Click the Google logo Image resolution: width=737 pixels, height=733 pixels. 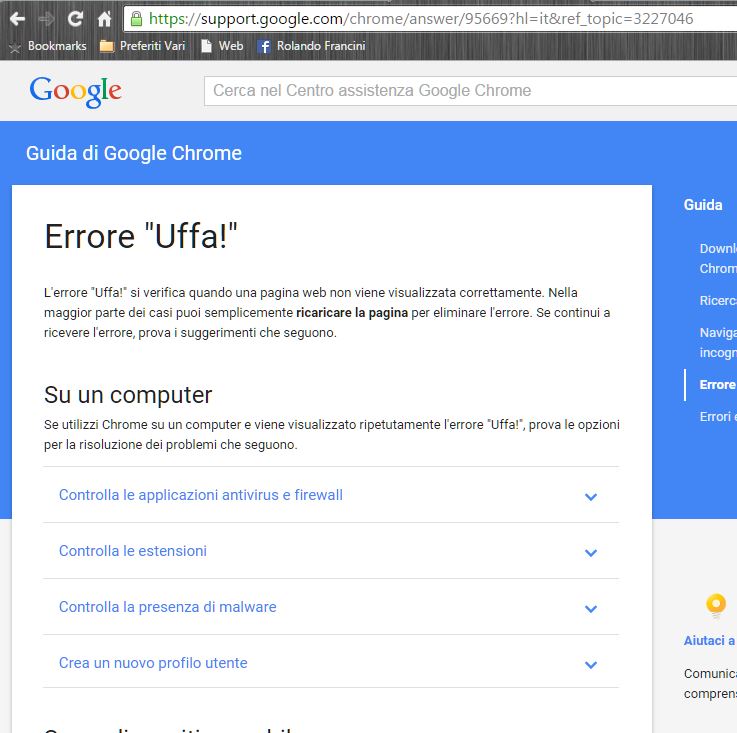76,91
